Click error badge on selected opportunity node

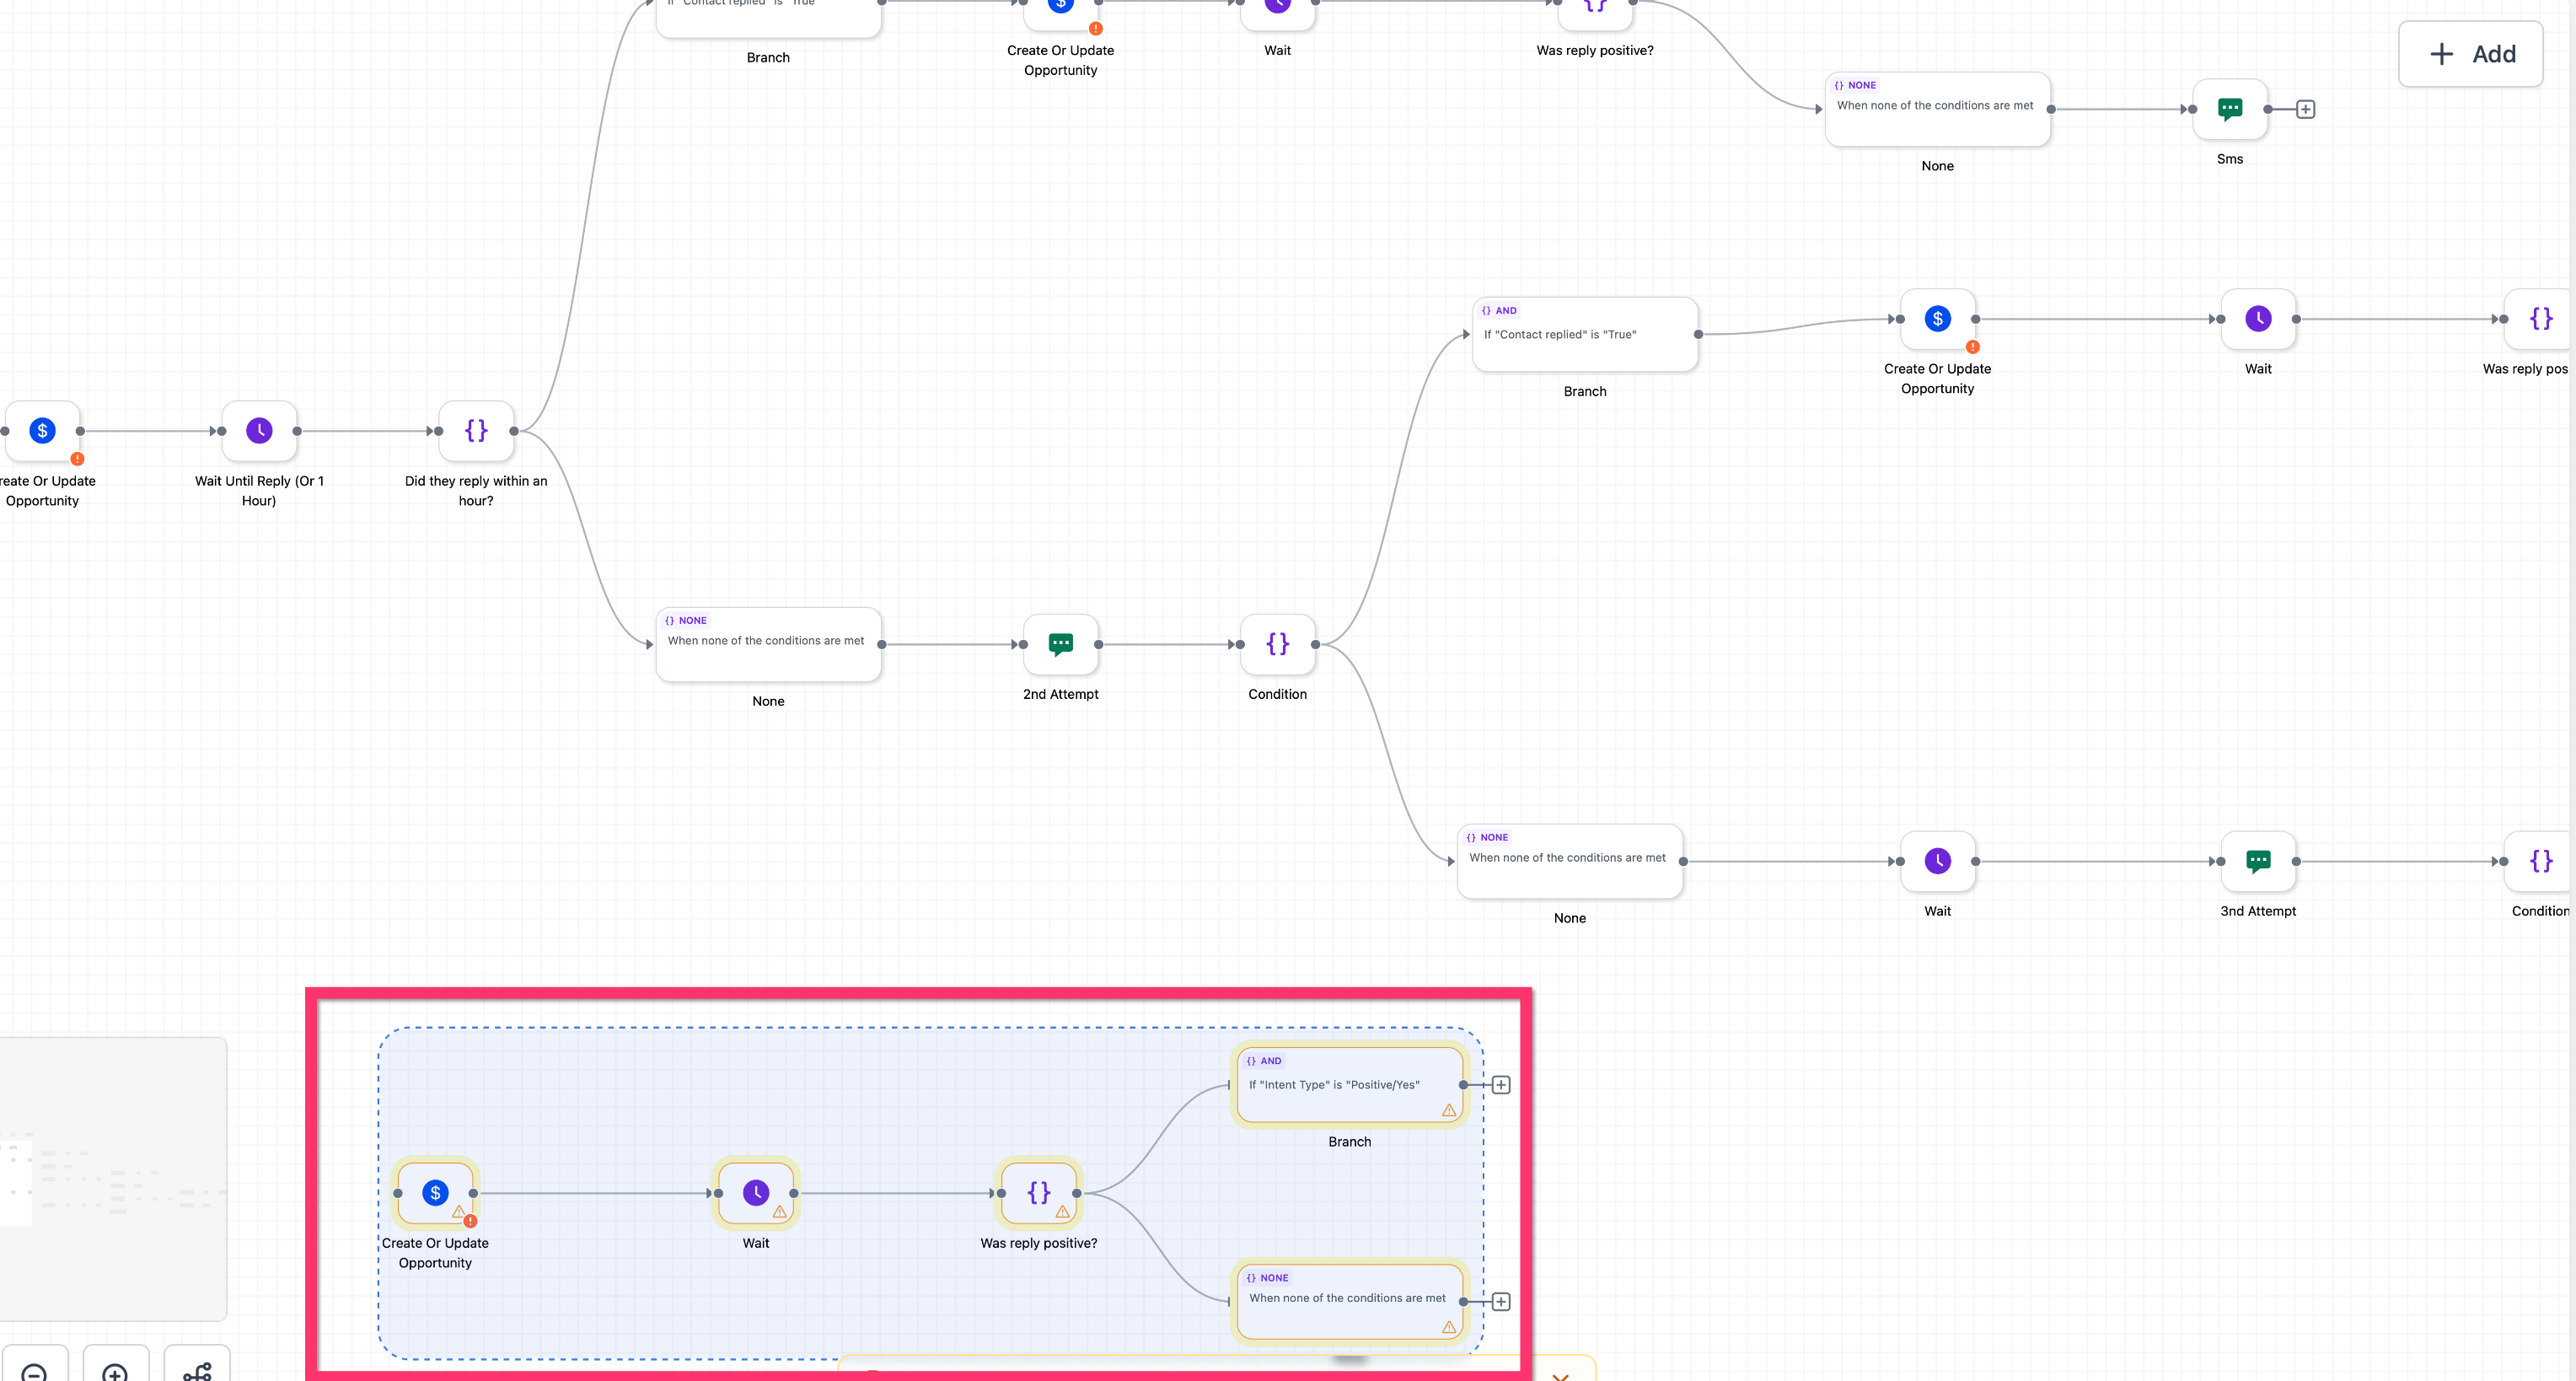tap(470, 1221)
